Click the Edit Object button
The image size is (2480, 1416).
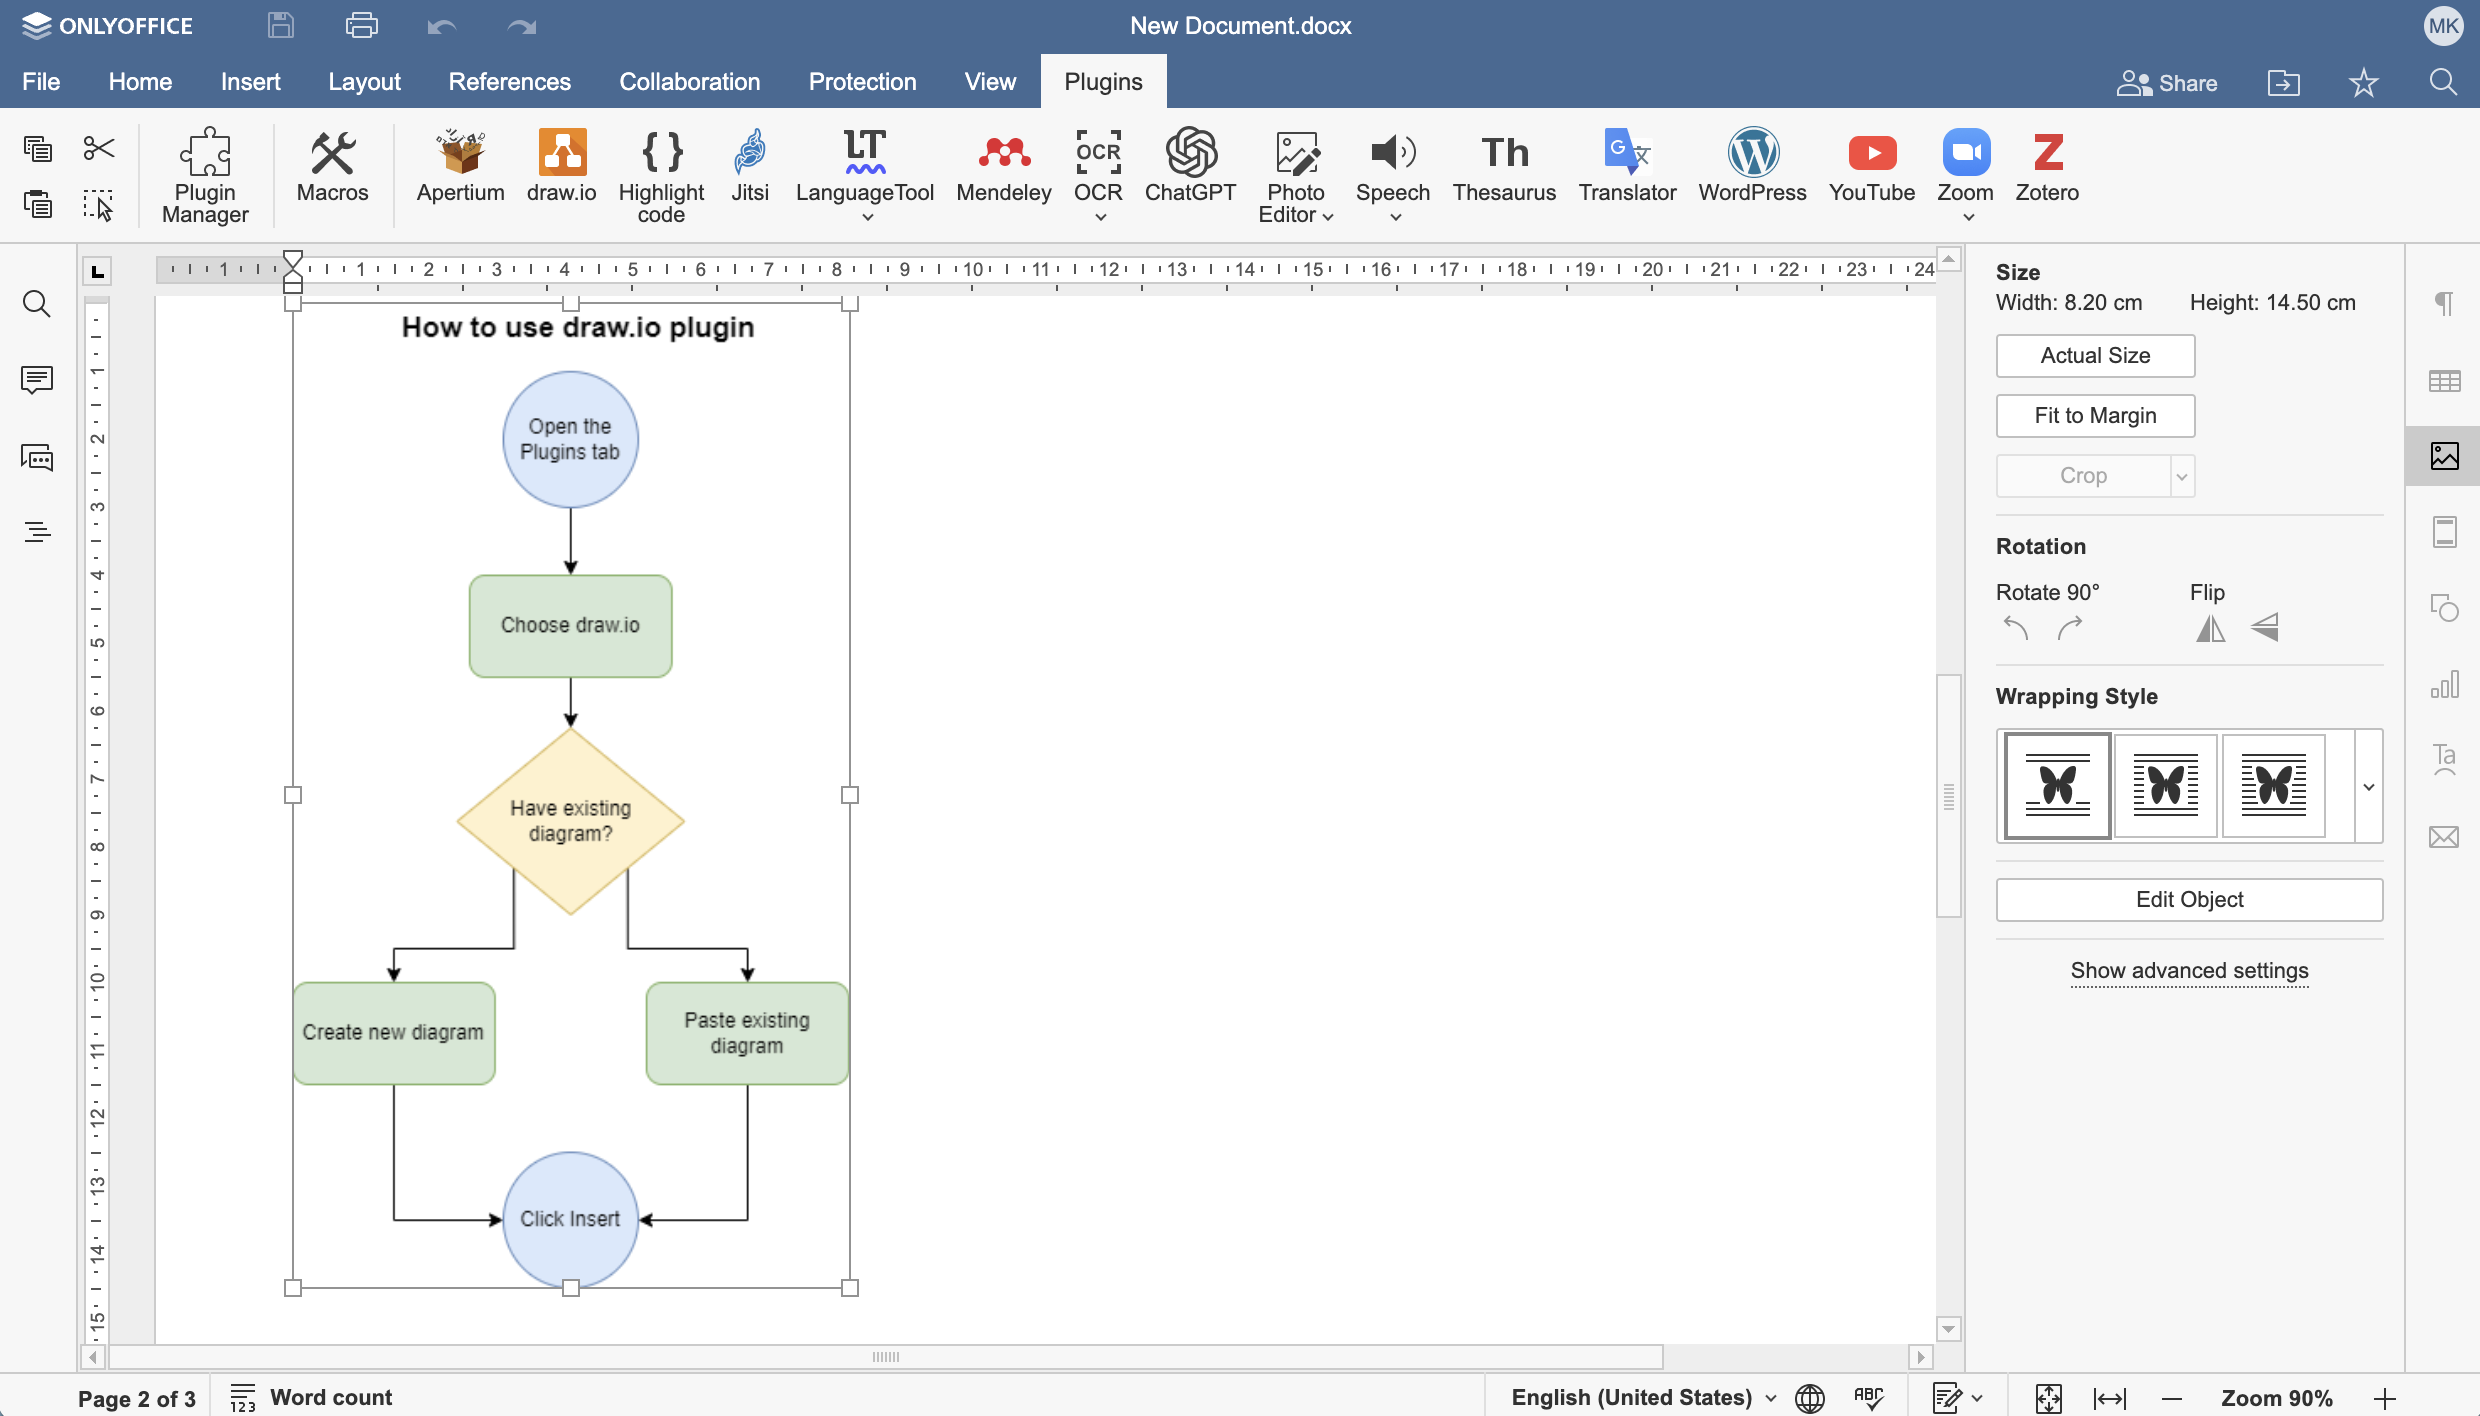[2189, 900]
